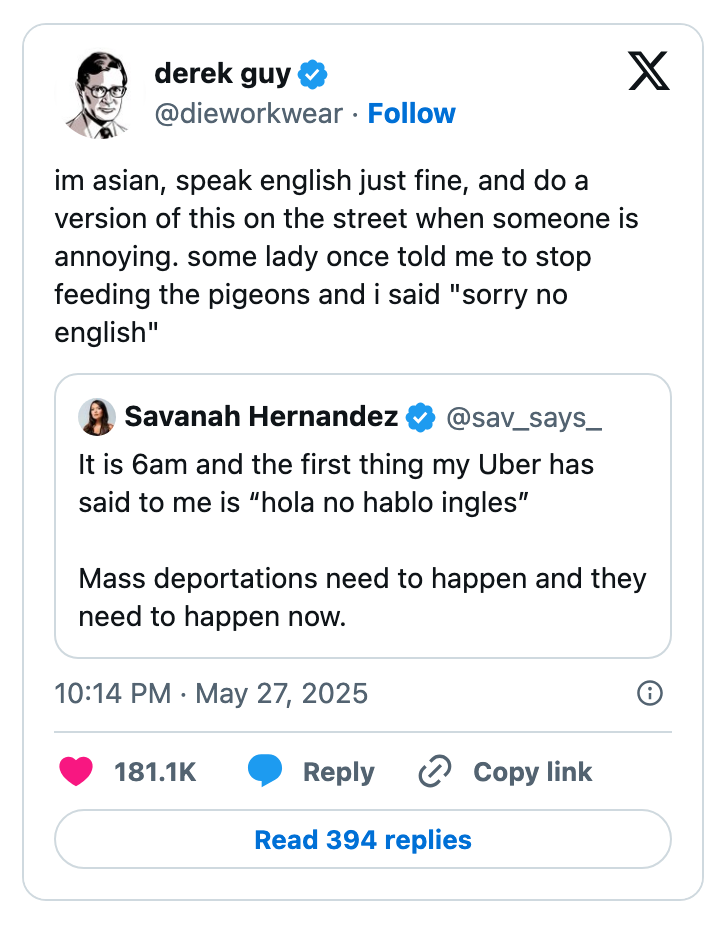Open derek guy's profile avatar
The height and width of the screenshot is (928, 726).
pyautogui.click(x=99, y=90)
